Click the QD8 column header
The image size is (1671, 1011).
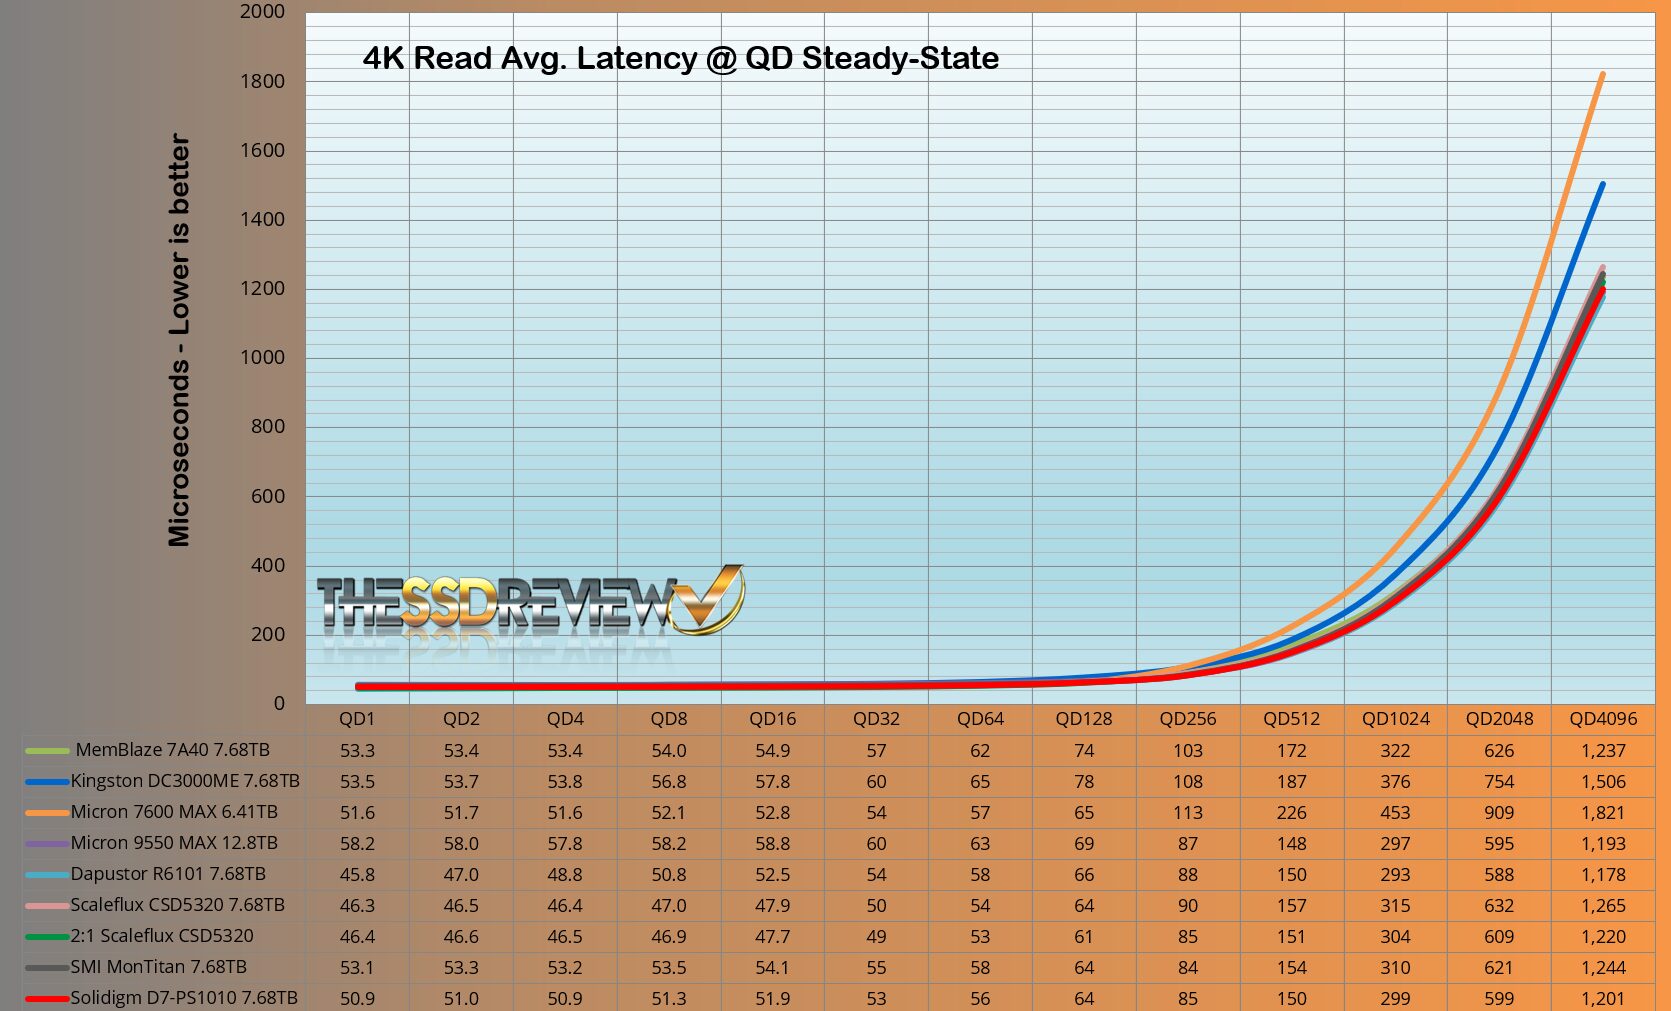point(669,719)
